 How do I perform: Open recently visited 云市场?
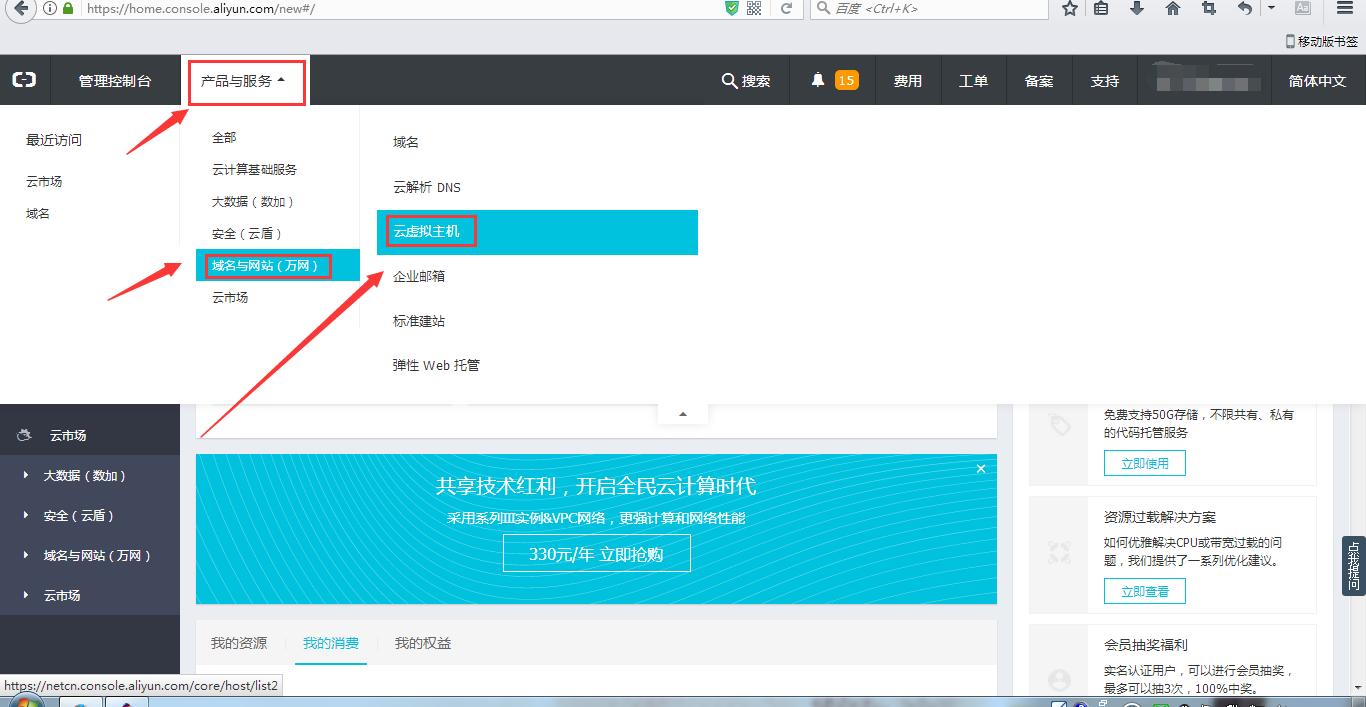44,182
